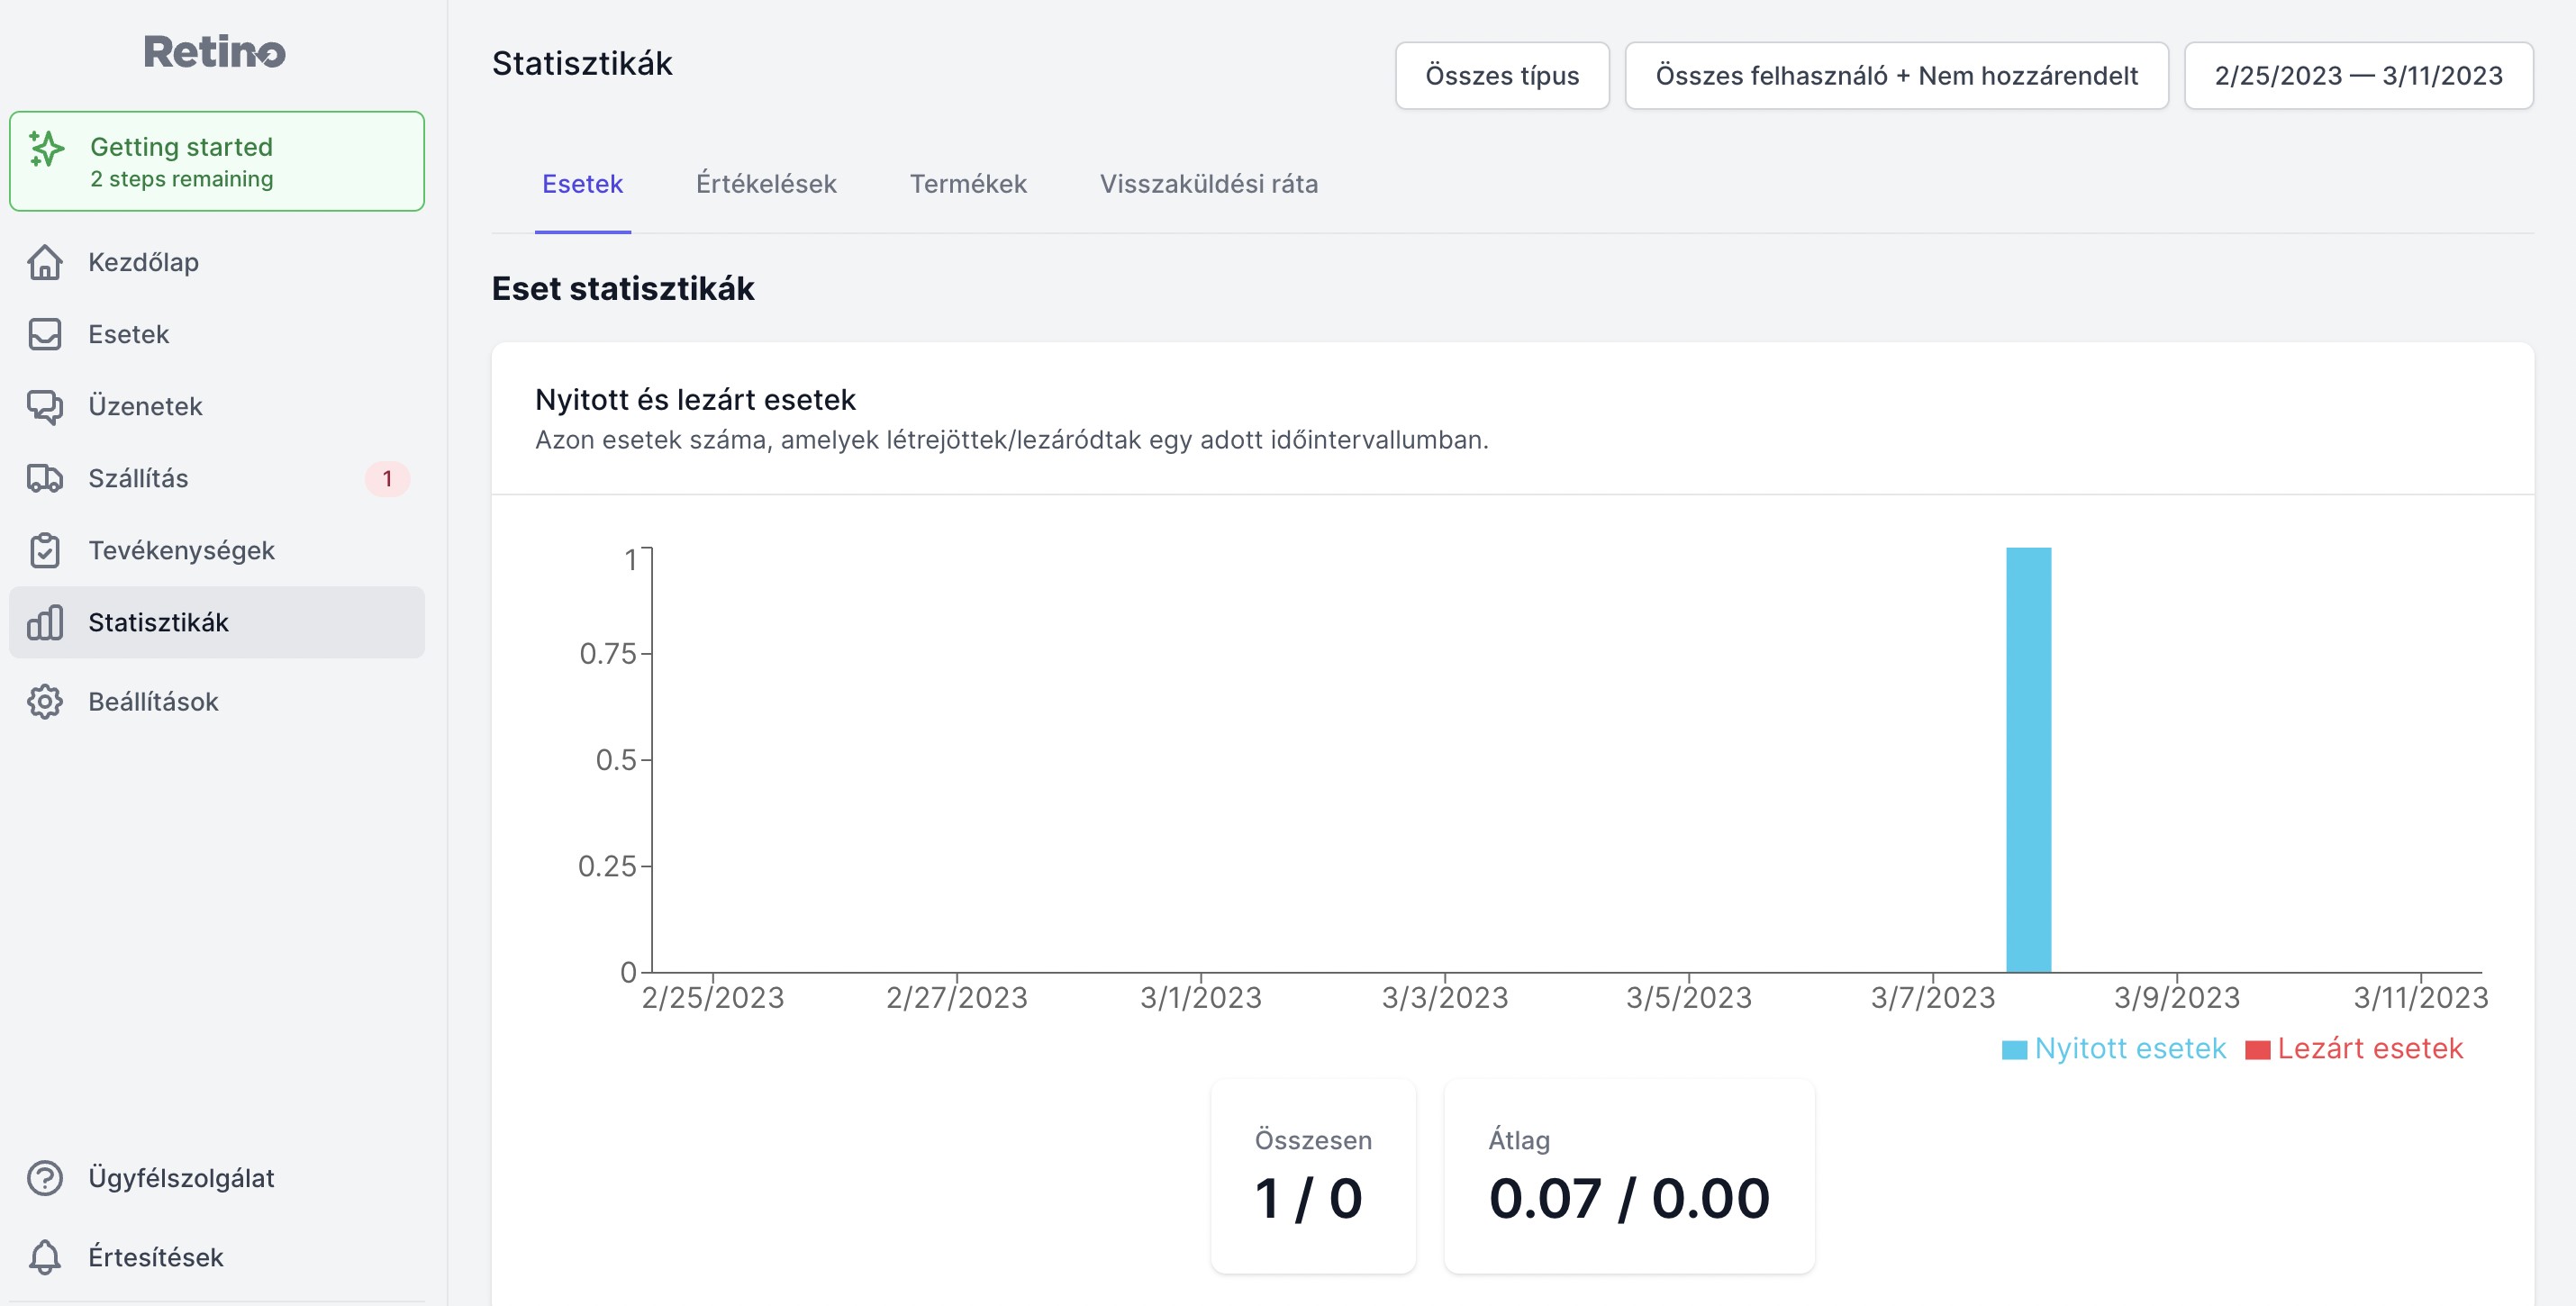Click the Értesítések bell icon

pos(45,1257)
